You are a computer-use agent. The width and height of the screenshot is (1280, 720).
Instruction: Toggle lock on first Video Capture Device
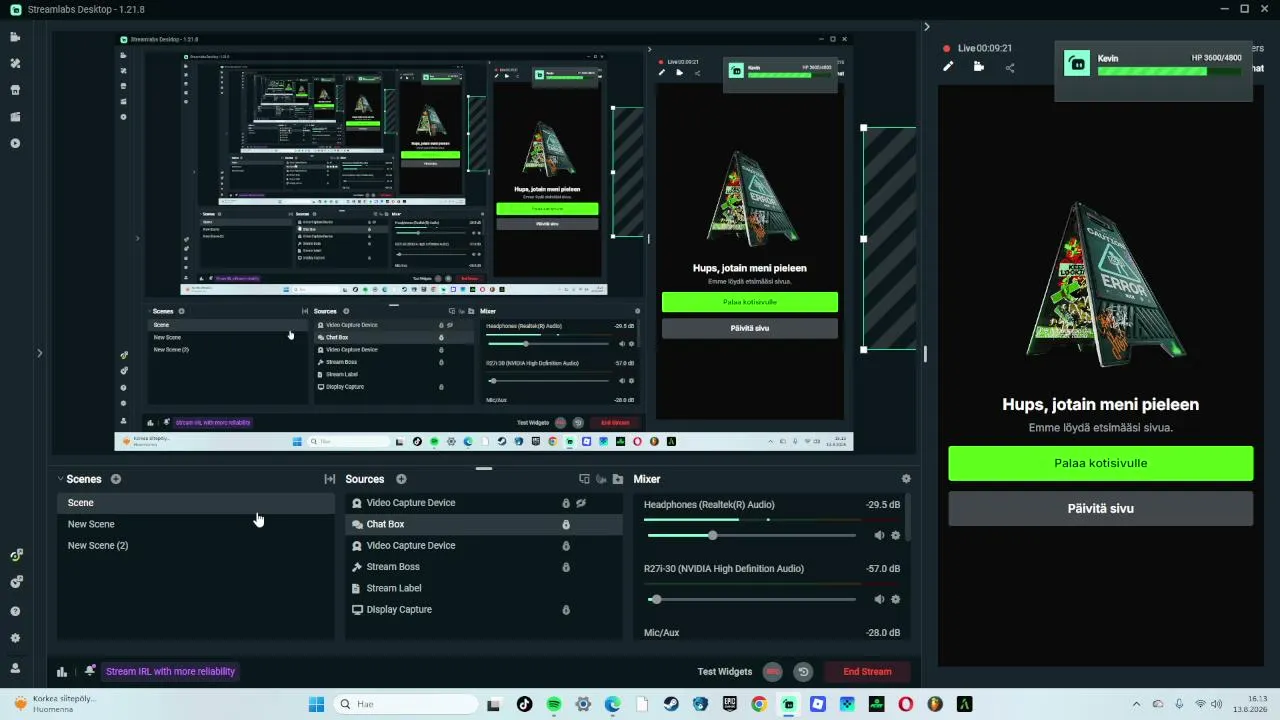[x=566, y=503]
